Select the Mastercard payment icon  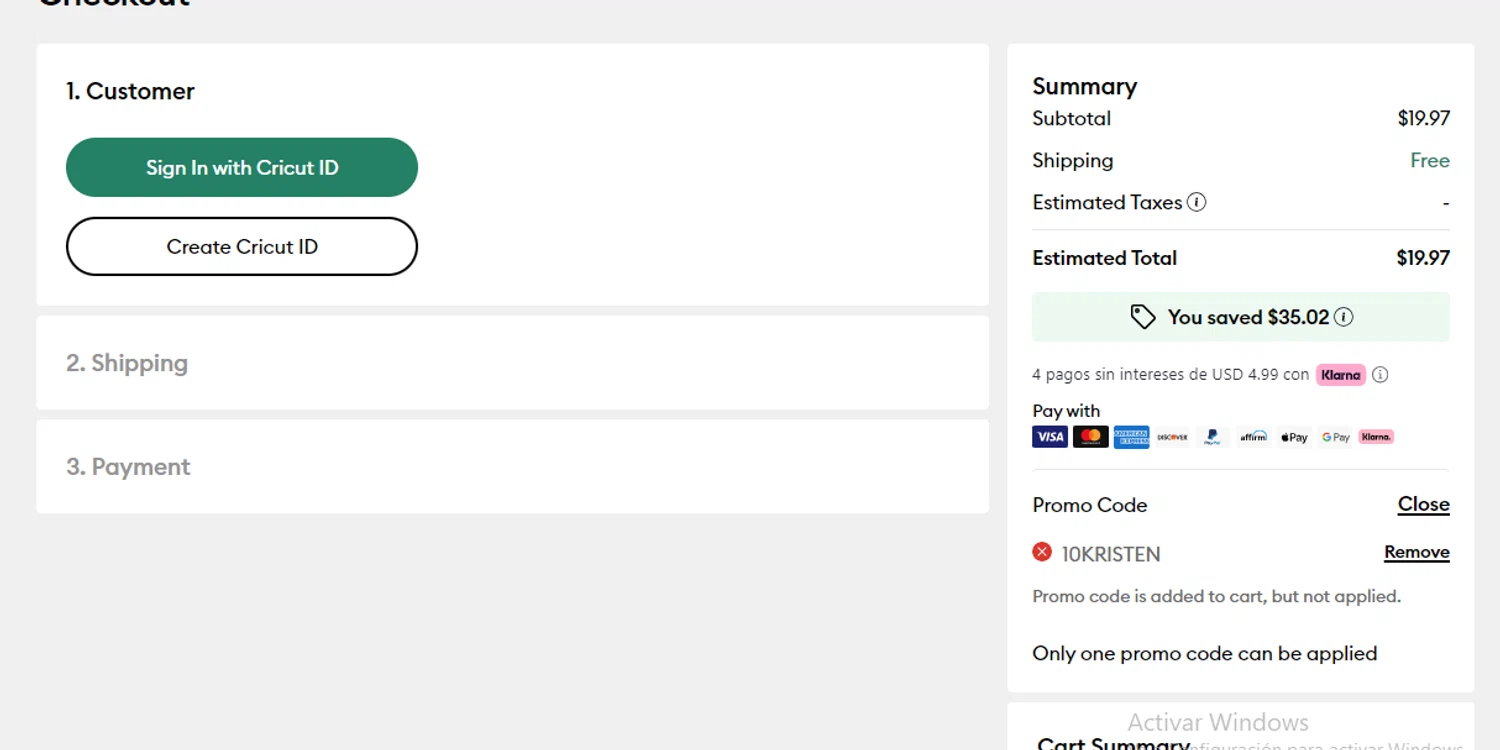pyautogui.click(x=1091, y=437)
